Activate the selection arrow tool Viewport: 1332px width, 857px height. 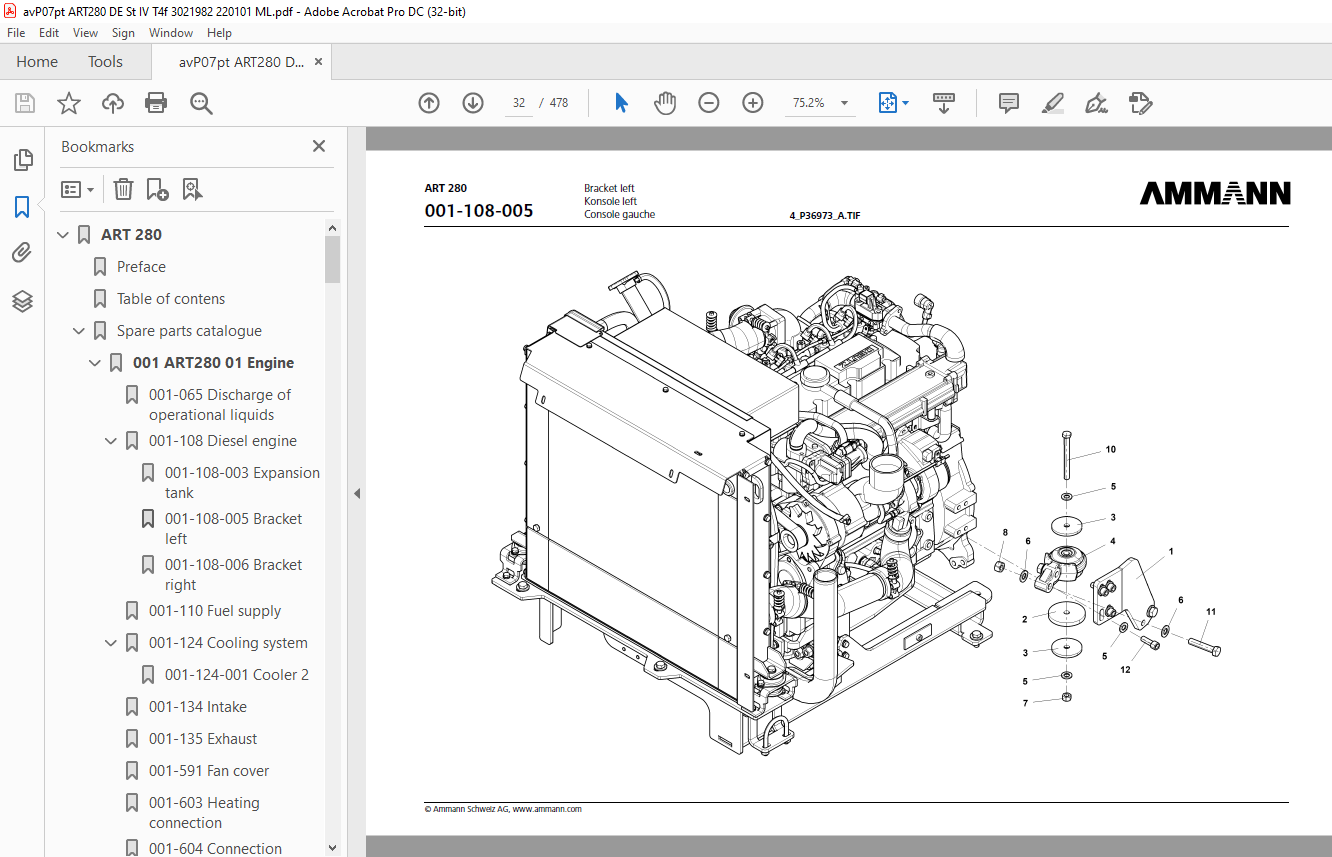pyautogui.click(x=621, y=103)
